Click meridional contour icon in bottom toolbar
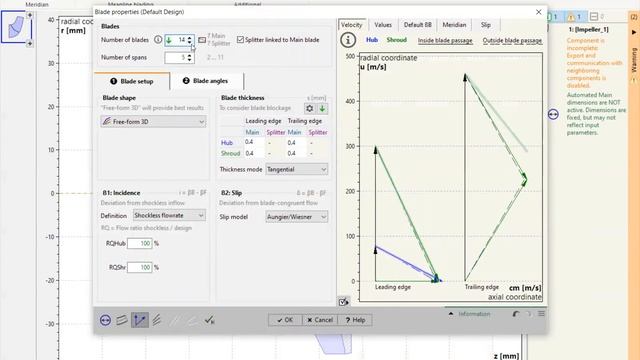640x360 pixels. coord(122,320)
